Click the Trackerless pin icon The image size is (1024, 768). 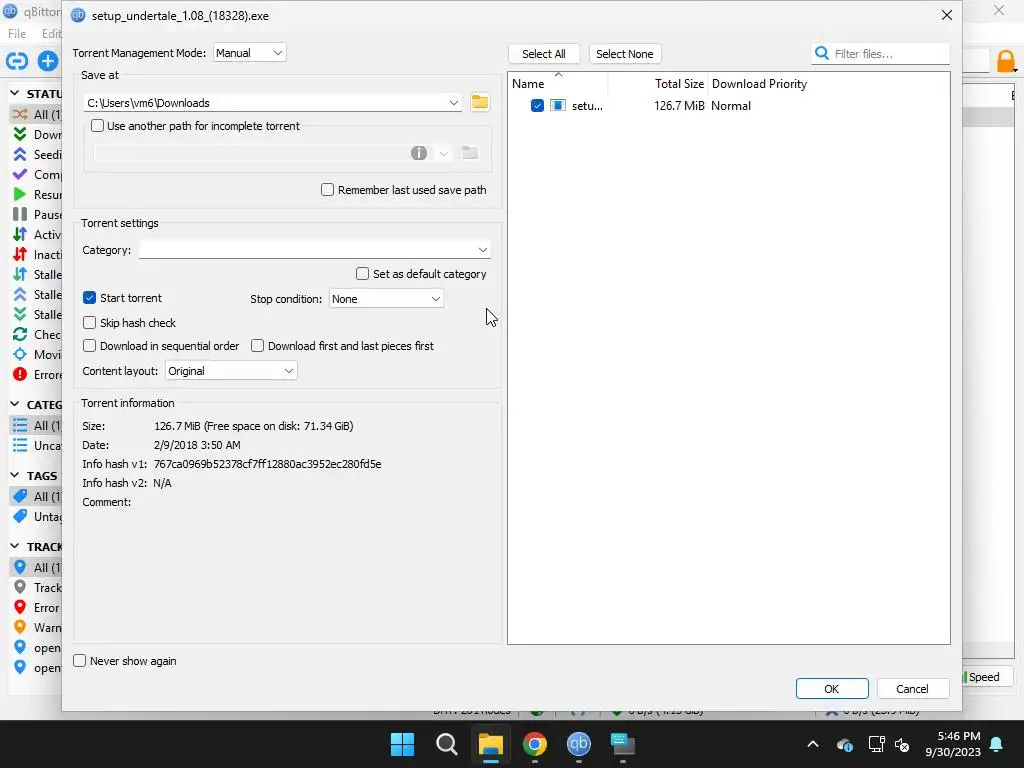pyautogui.click(x=20, y=587)
